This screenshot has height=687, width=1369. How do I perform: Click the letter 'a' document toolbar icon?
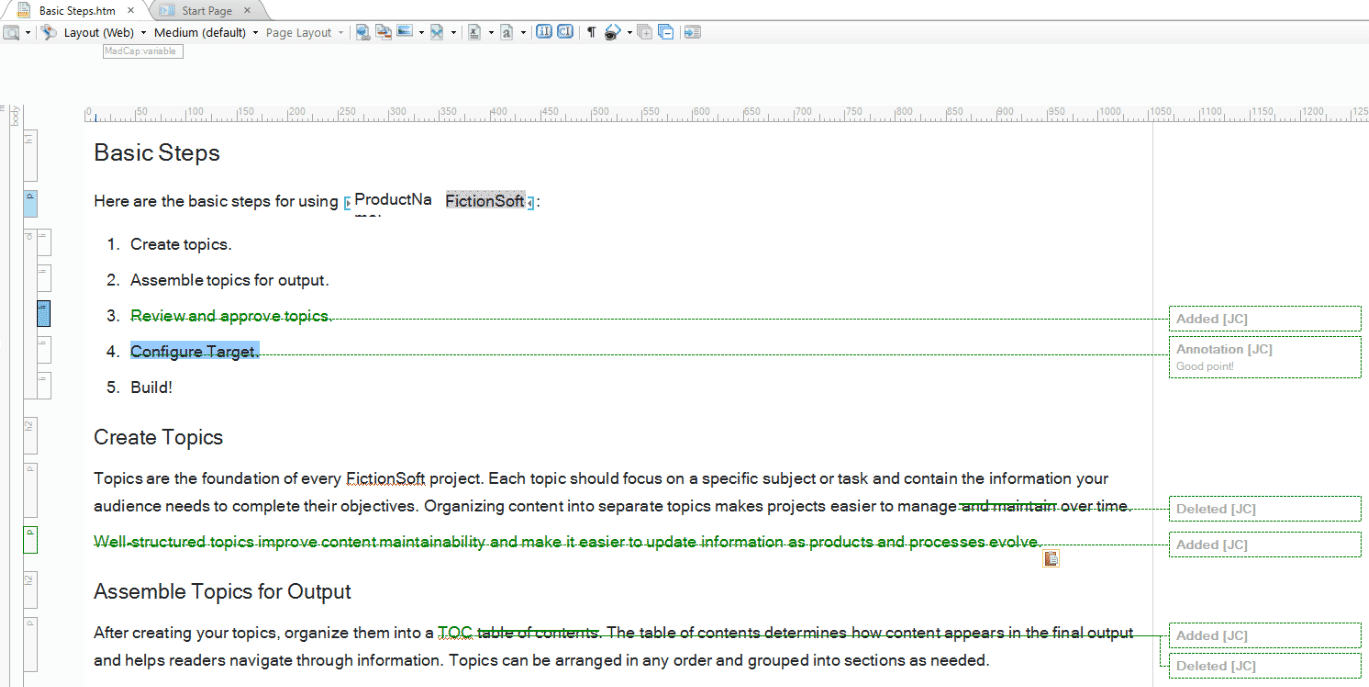tap(507, 33)
